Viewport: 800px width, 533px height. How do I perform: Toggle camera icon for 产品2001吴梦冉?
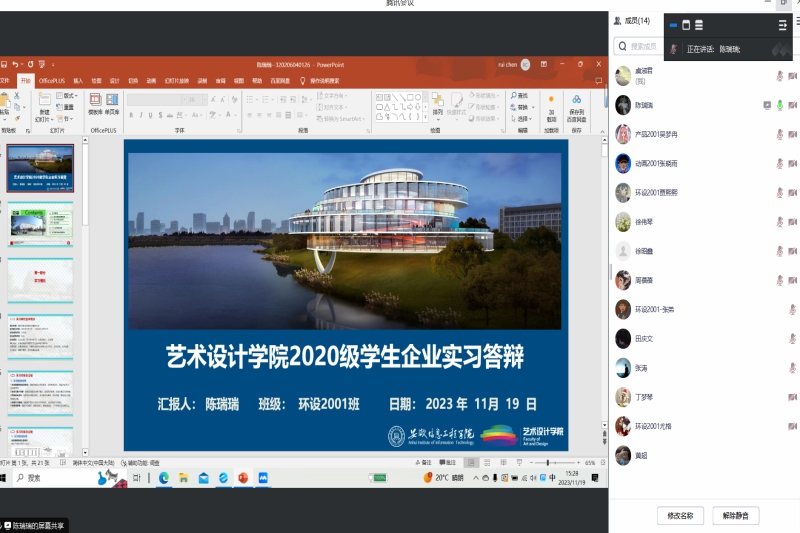point(792,134)
